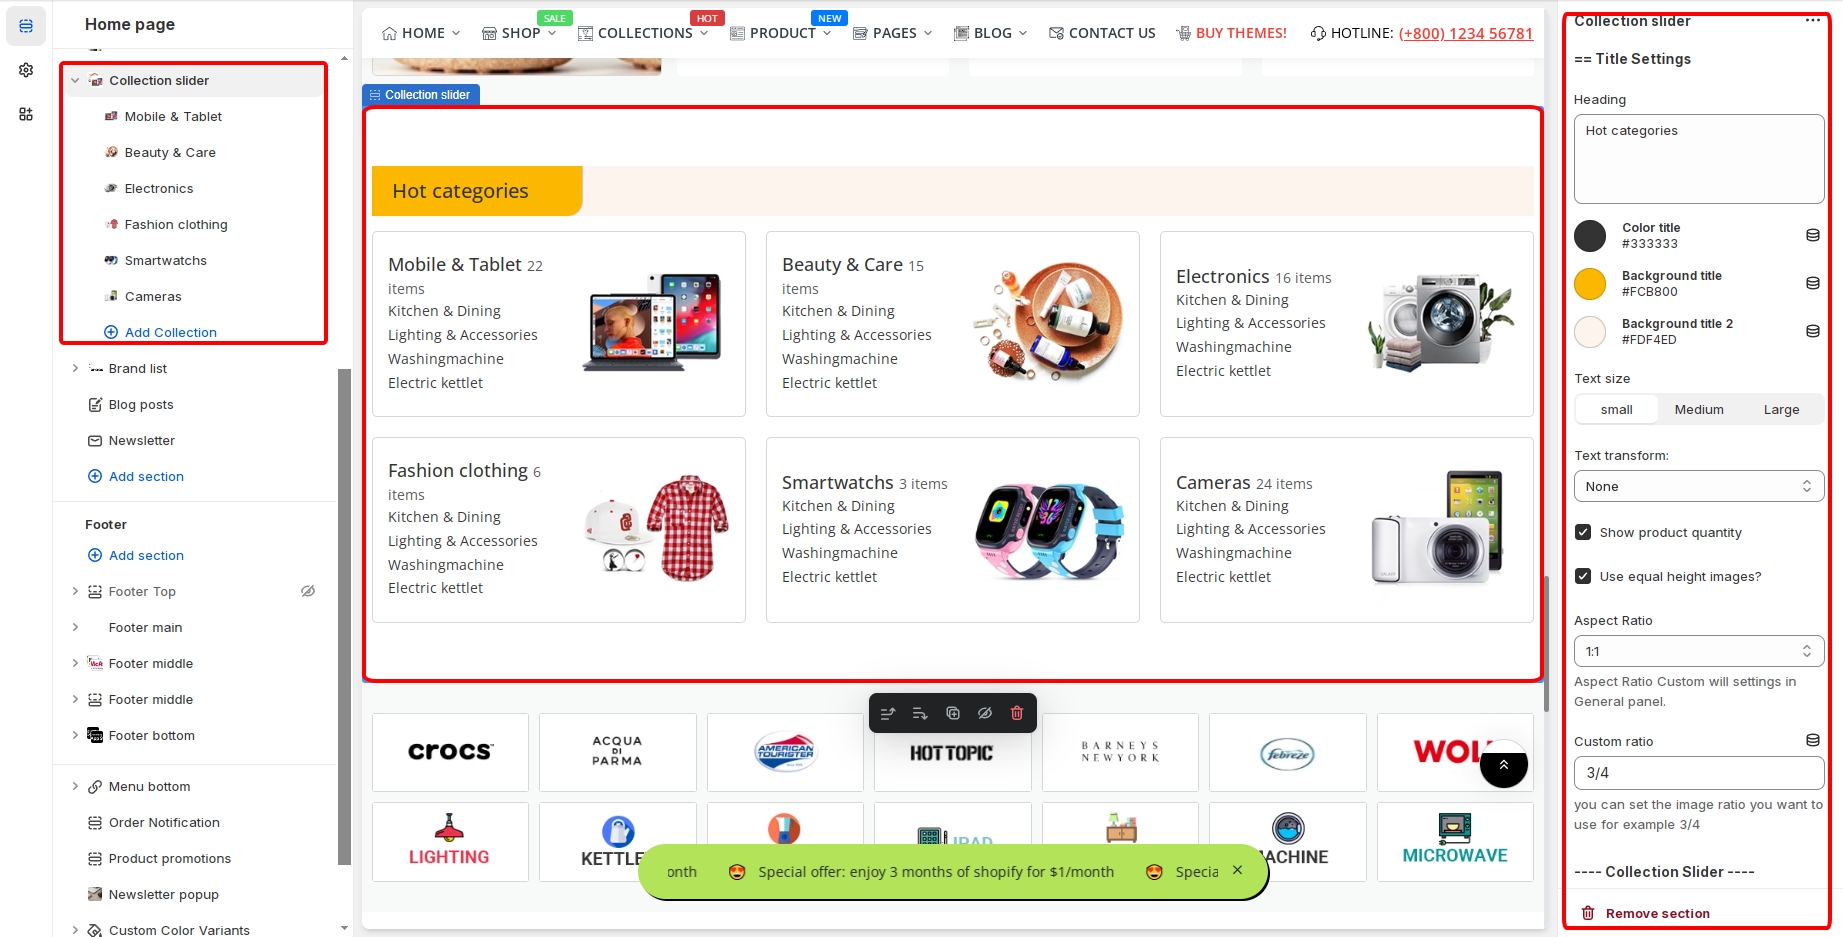Screen dimensions: 1843x937
Task: Click the scroll-to-top arrow button
Action: (x=1503, y=765)
